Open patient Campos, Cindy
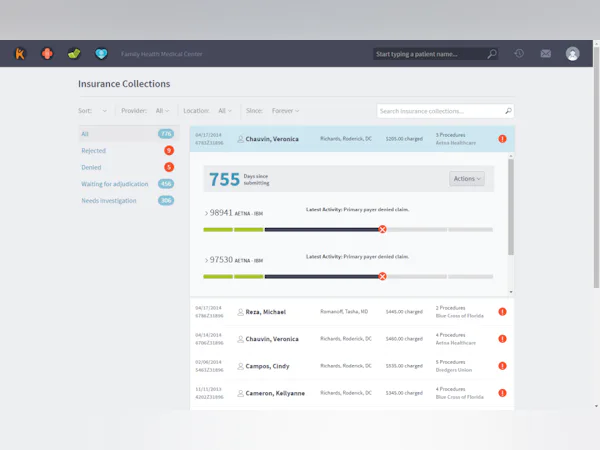Viewport: 600px width, 450px height. (267, 366)
